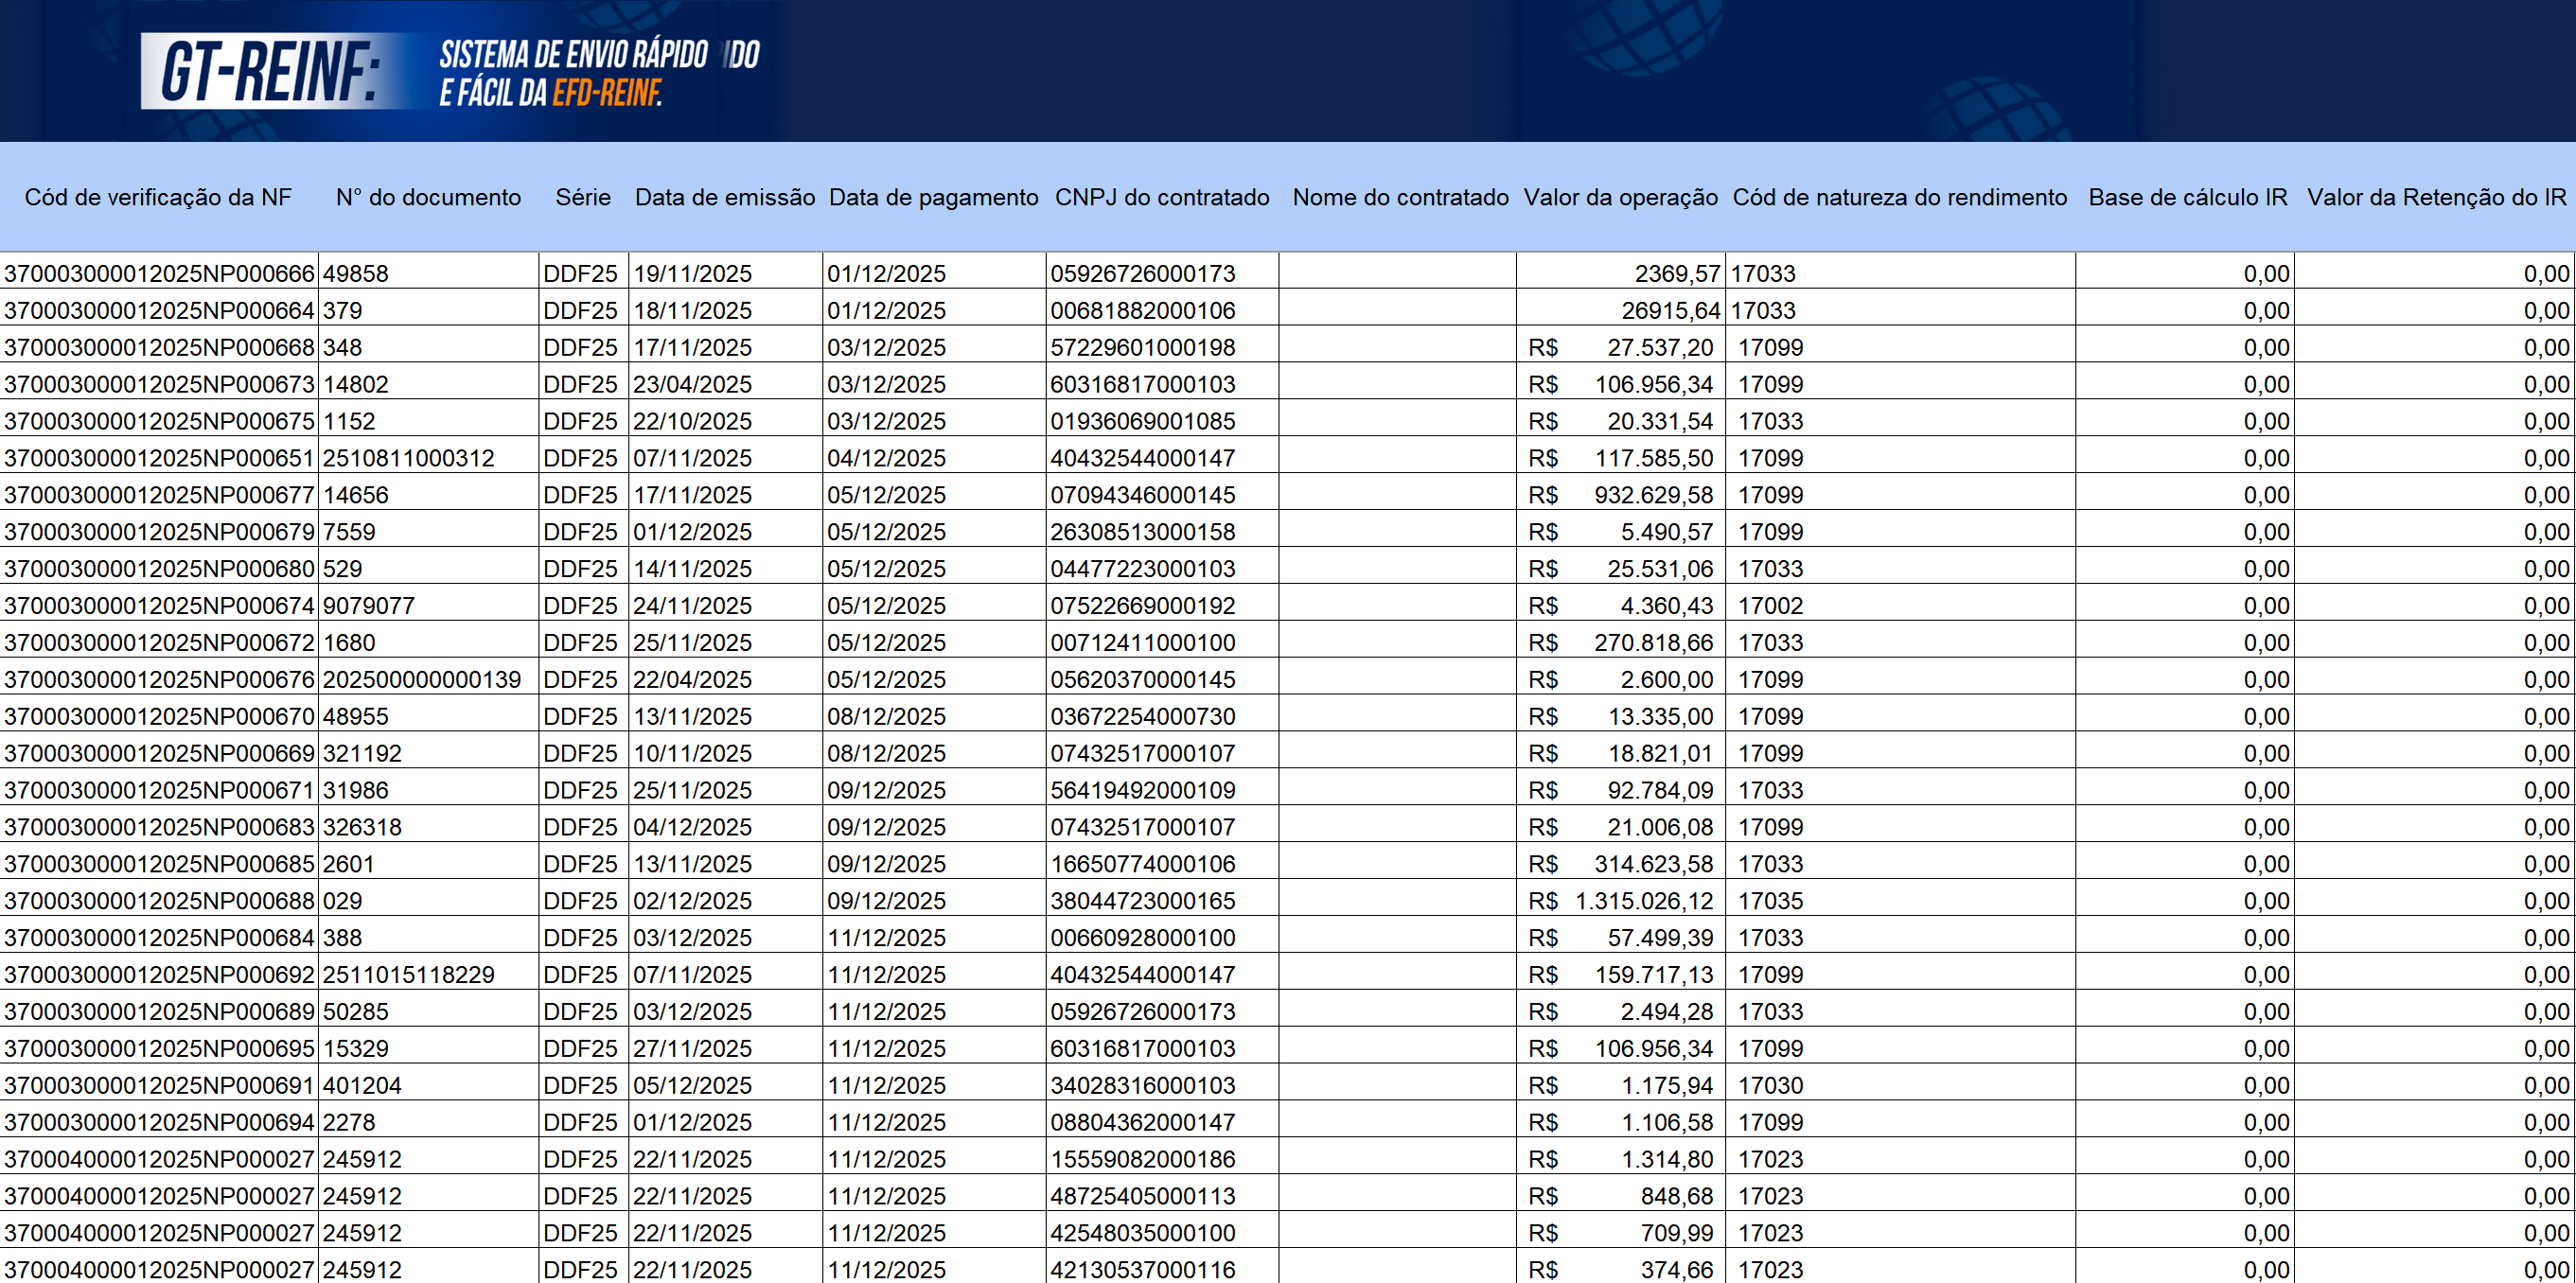Select the 'Data de pagamento' column header
This screenshot has width=2576, height=1283.
click(934, 197)
